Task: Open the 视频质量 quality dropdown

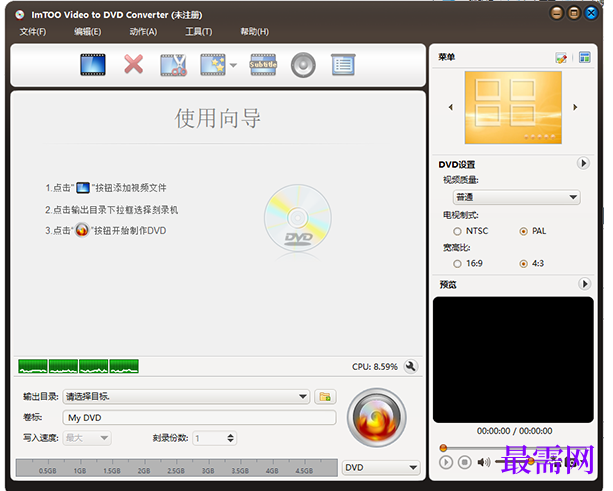Action: [516, 197]
